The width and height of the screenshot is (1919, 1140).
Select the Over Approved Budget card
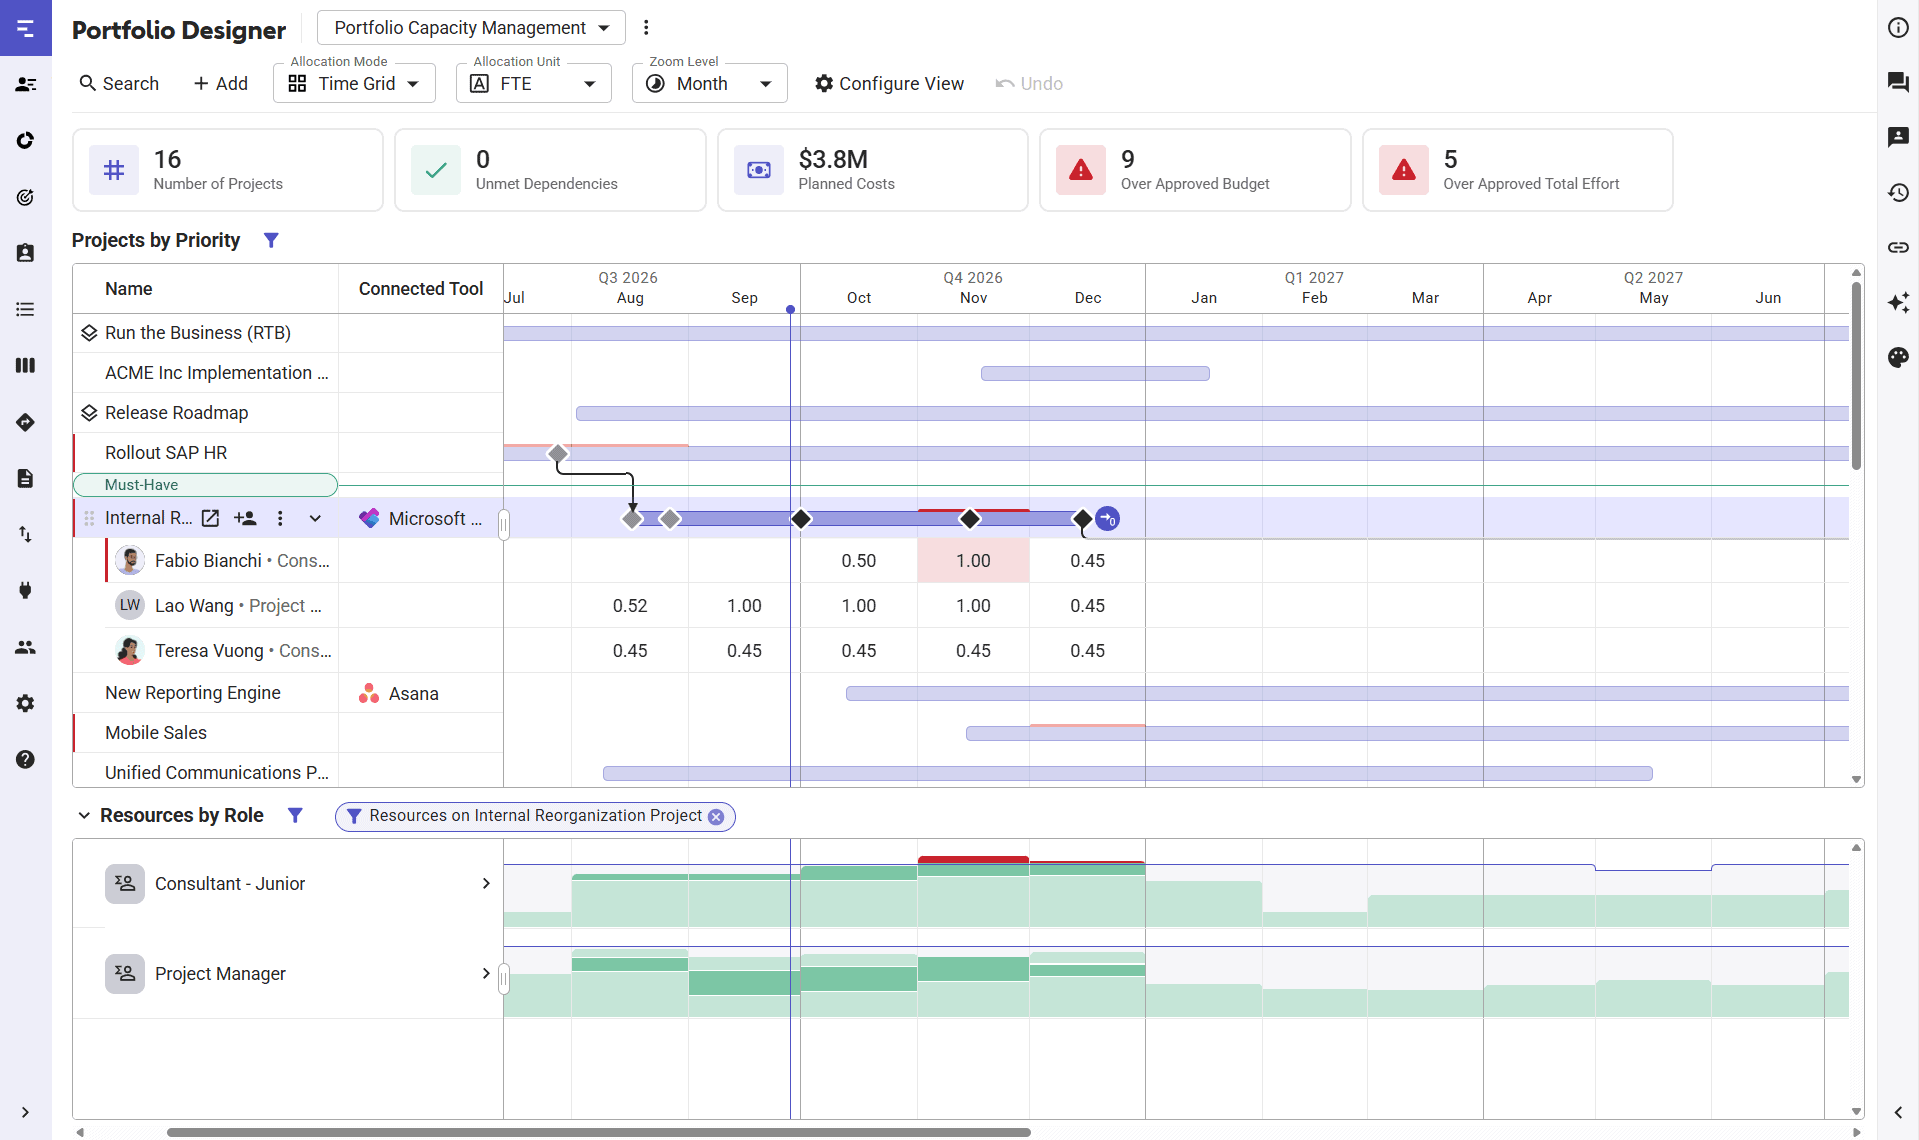pyautogui.click(x=1195, y=170)
